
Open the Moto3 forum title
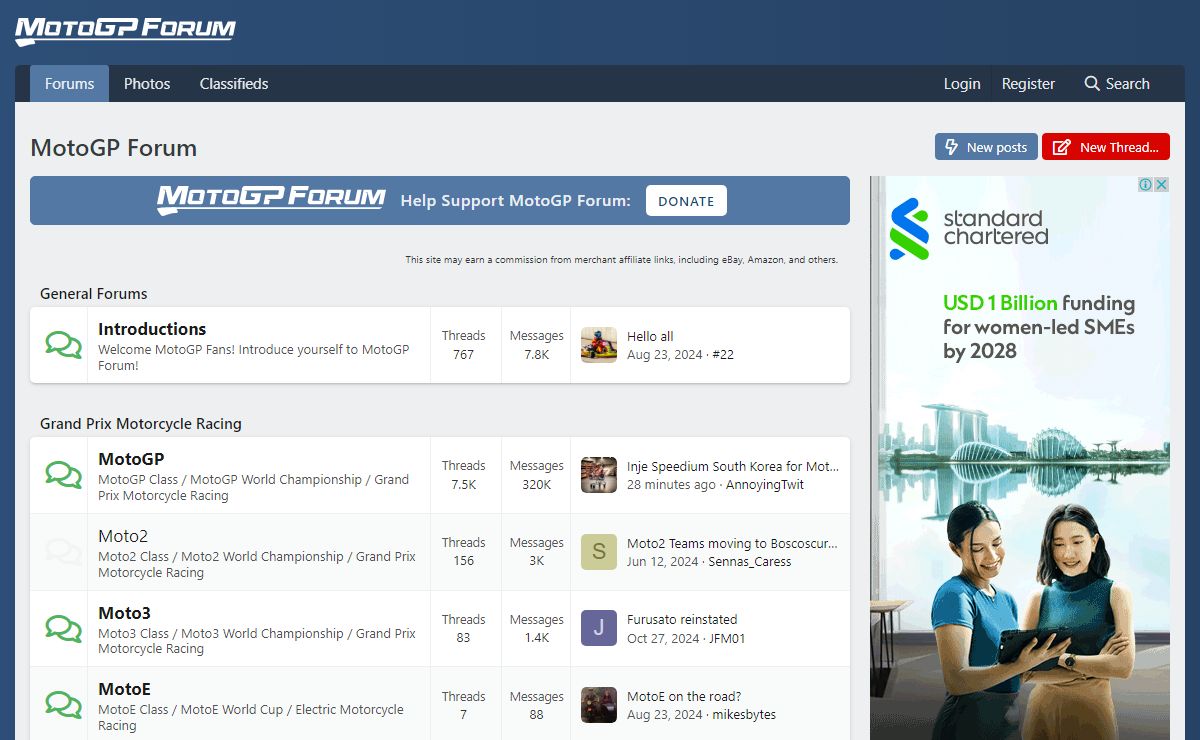click(124, 613)
